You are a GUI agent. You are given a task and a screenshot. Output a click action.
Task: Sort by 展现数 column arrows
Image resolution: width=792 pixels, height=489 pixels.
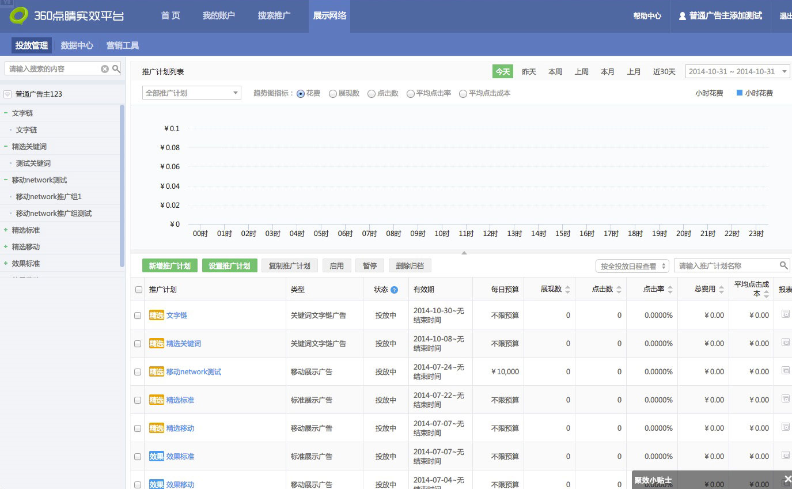pyautogui.click(x=568, y=290)
